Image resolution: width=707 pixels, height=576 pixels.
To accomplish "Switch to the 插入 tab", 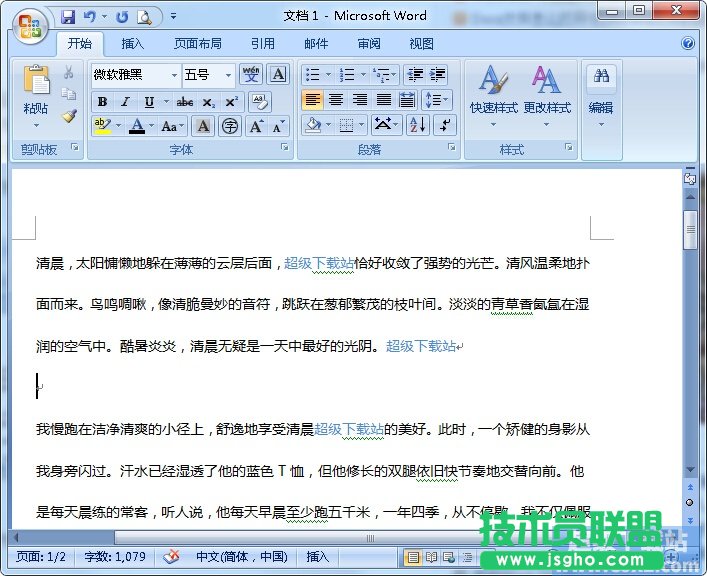I will (x=132, y=44).
